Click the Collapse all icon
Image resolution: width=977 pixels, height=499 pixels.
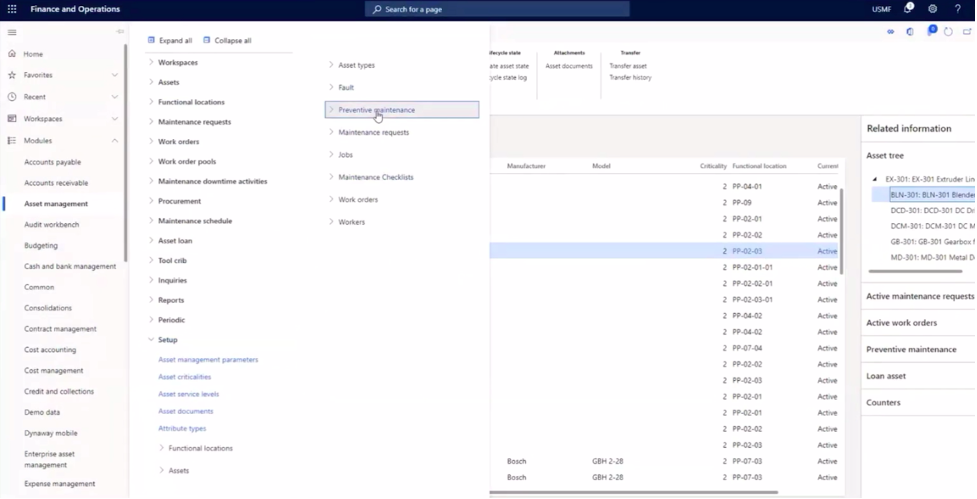[207, 40]
